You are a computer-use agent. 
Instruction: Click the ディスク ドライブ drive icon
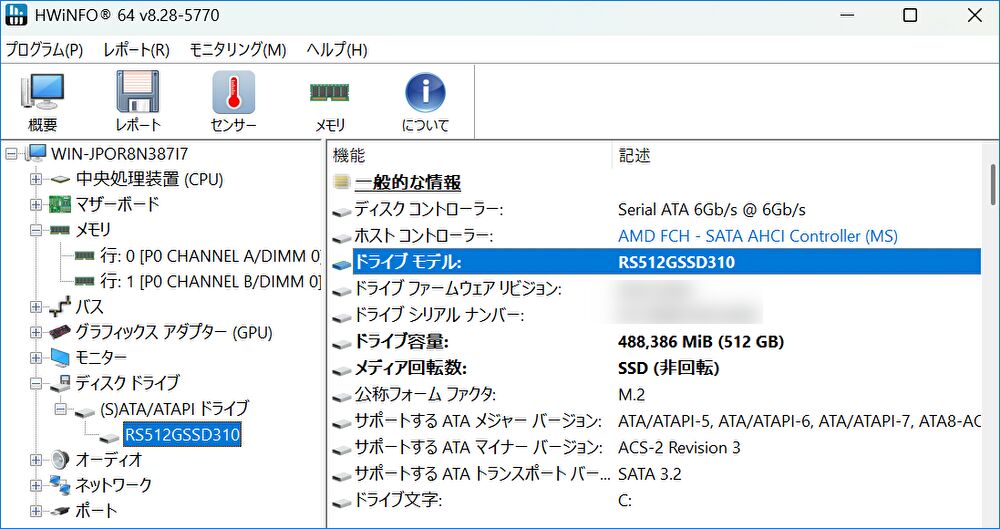pyautogui.click(x=60, y=383)
